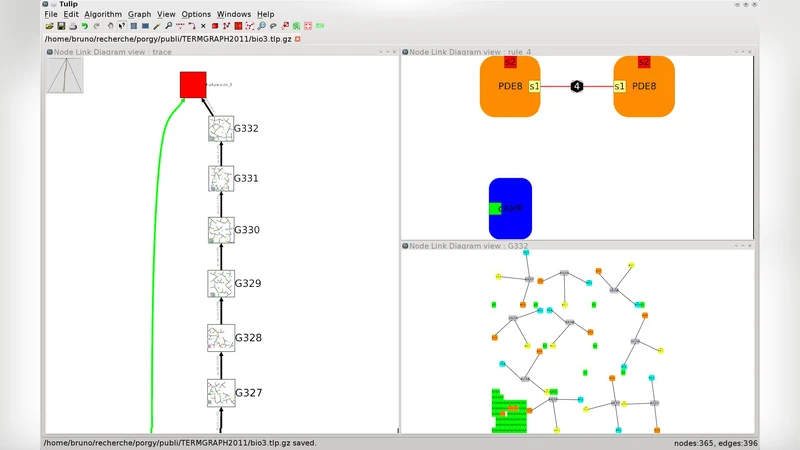This screenshot has width=800, height=450.
Task: Open the Options menu
Action: pos(196,15)
